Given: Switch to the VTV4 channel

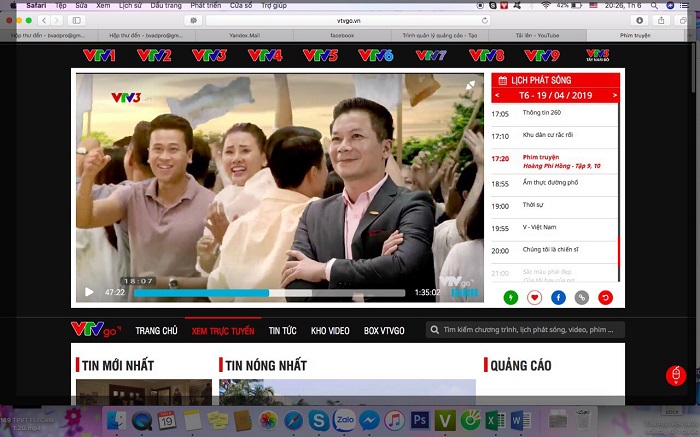Looking at the screenshot, I should pyautogui.click(x=265, y=55).
